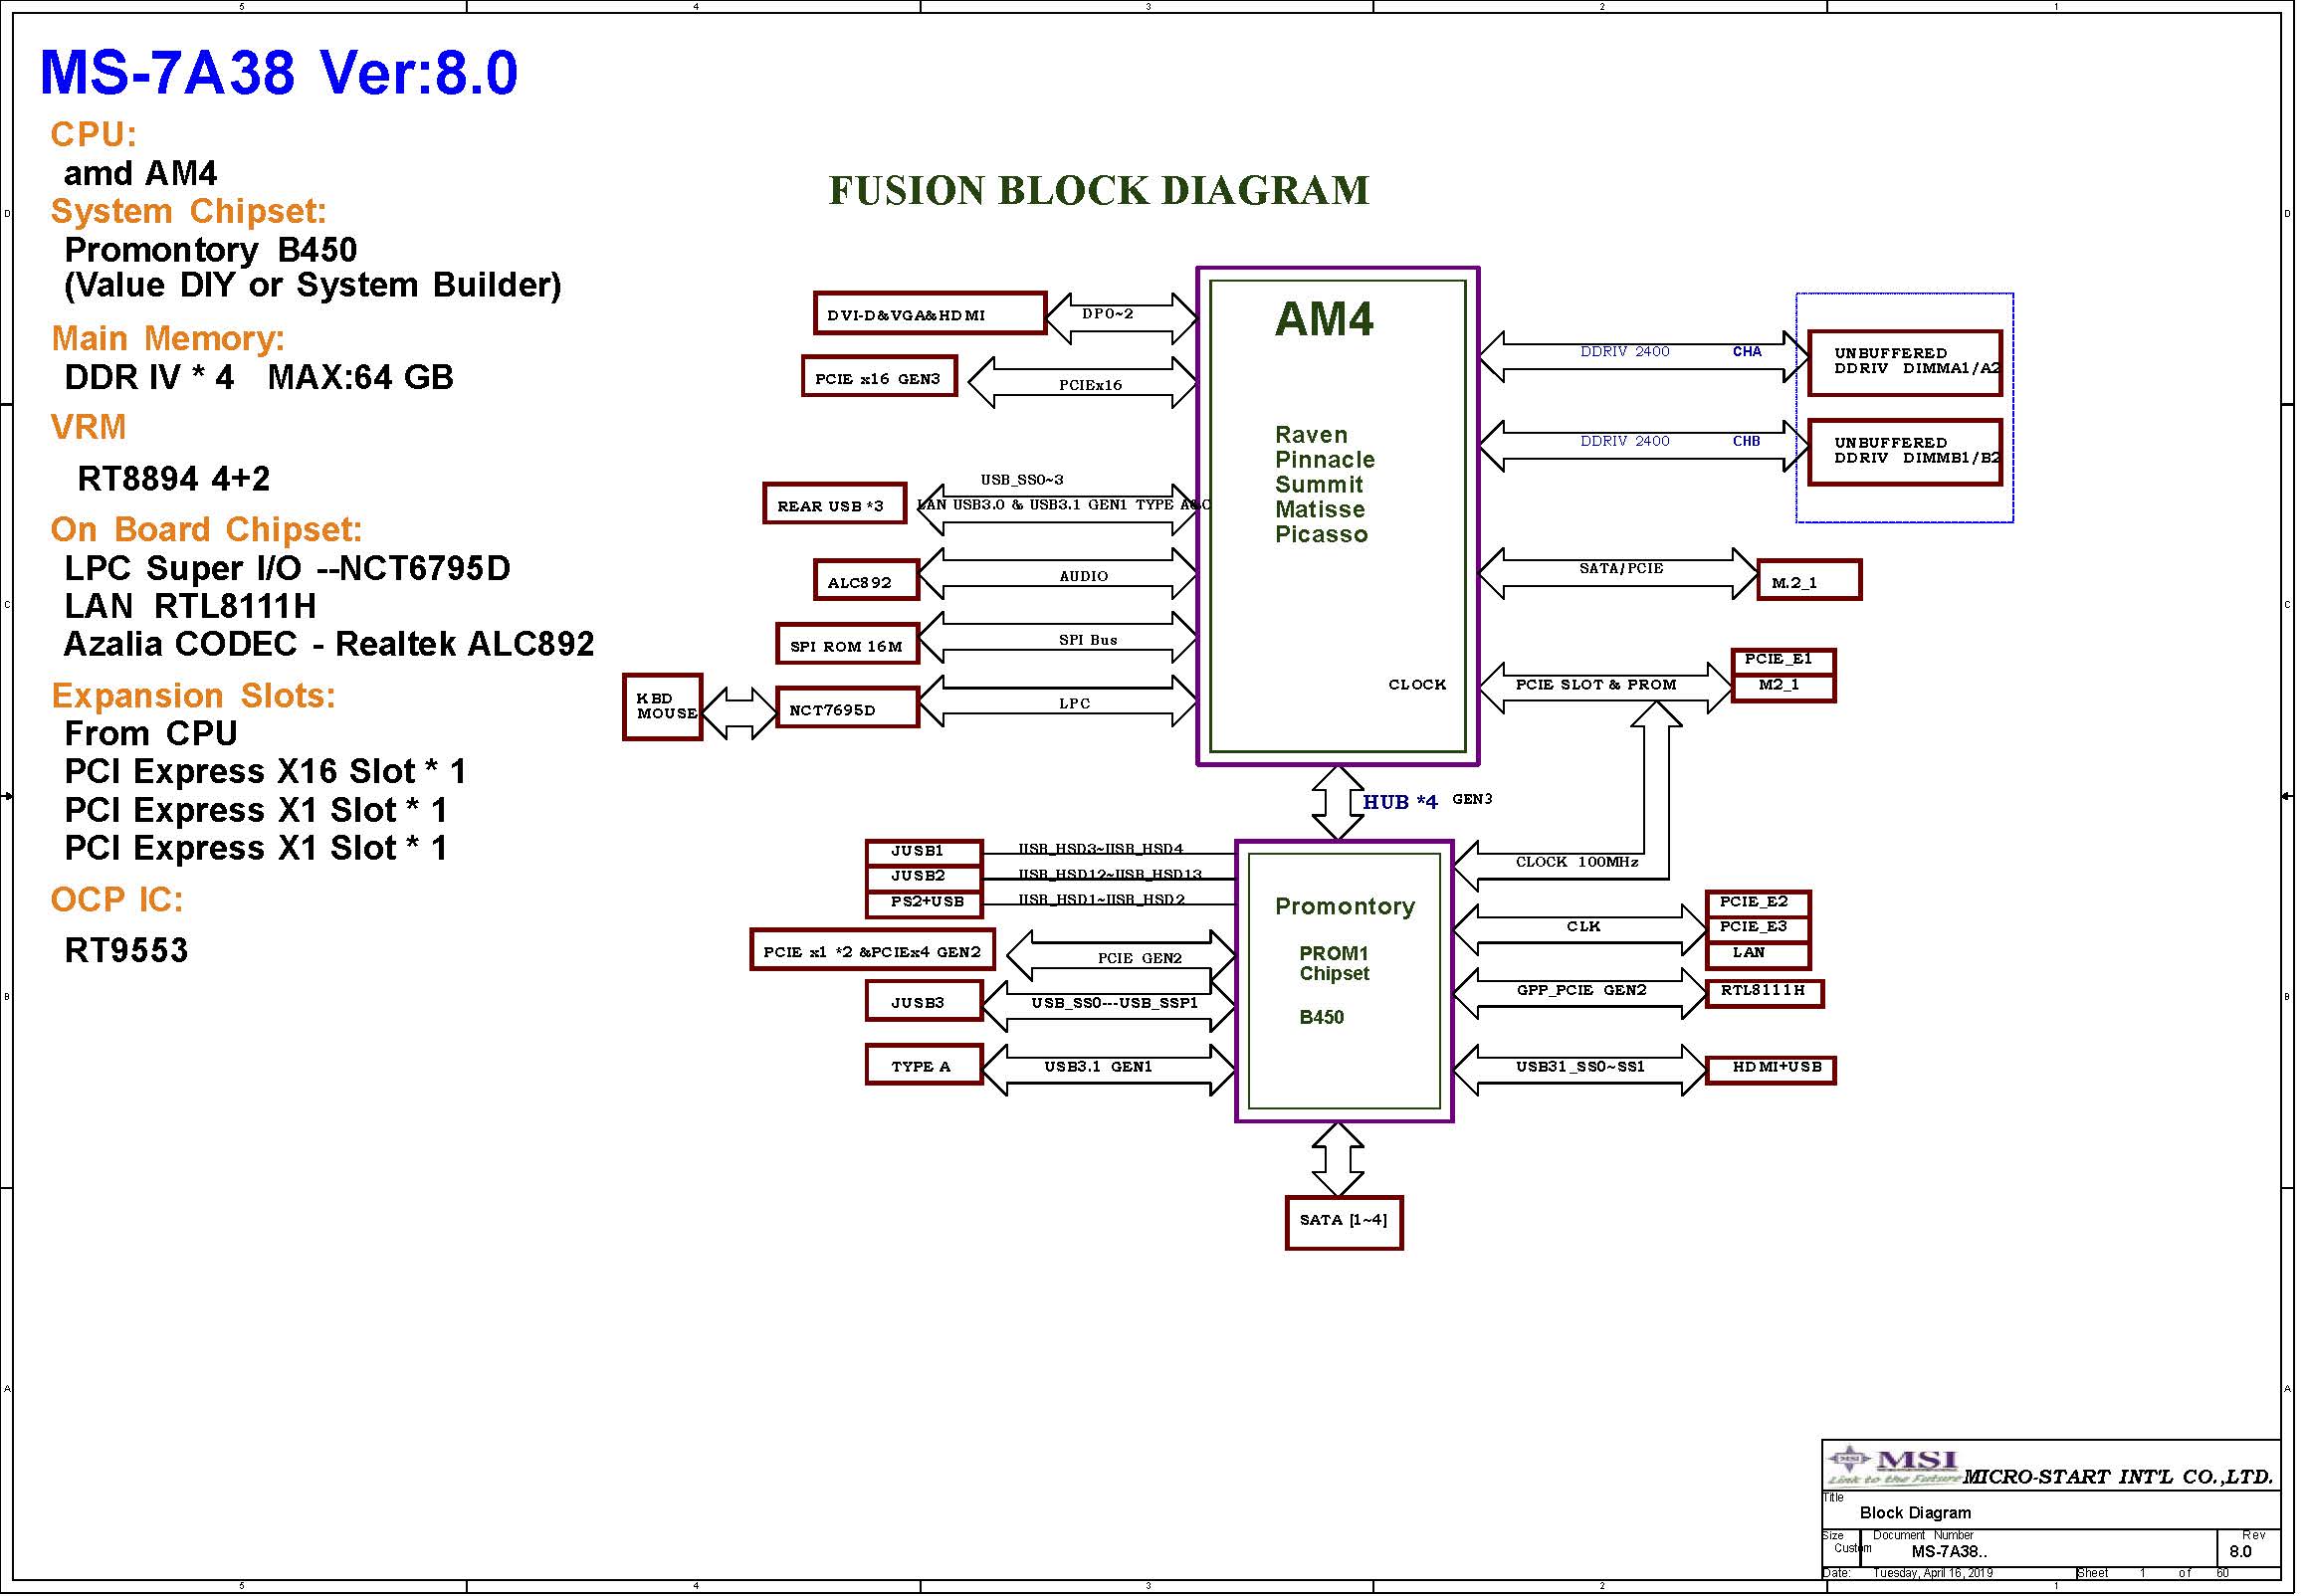Select the "PCI Express X16 Slot * 1" line
Screen dimensions: 2306x1596
(x=265, y=771)
